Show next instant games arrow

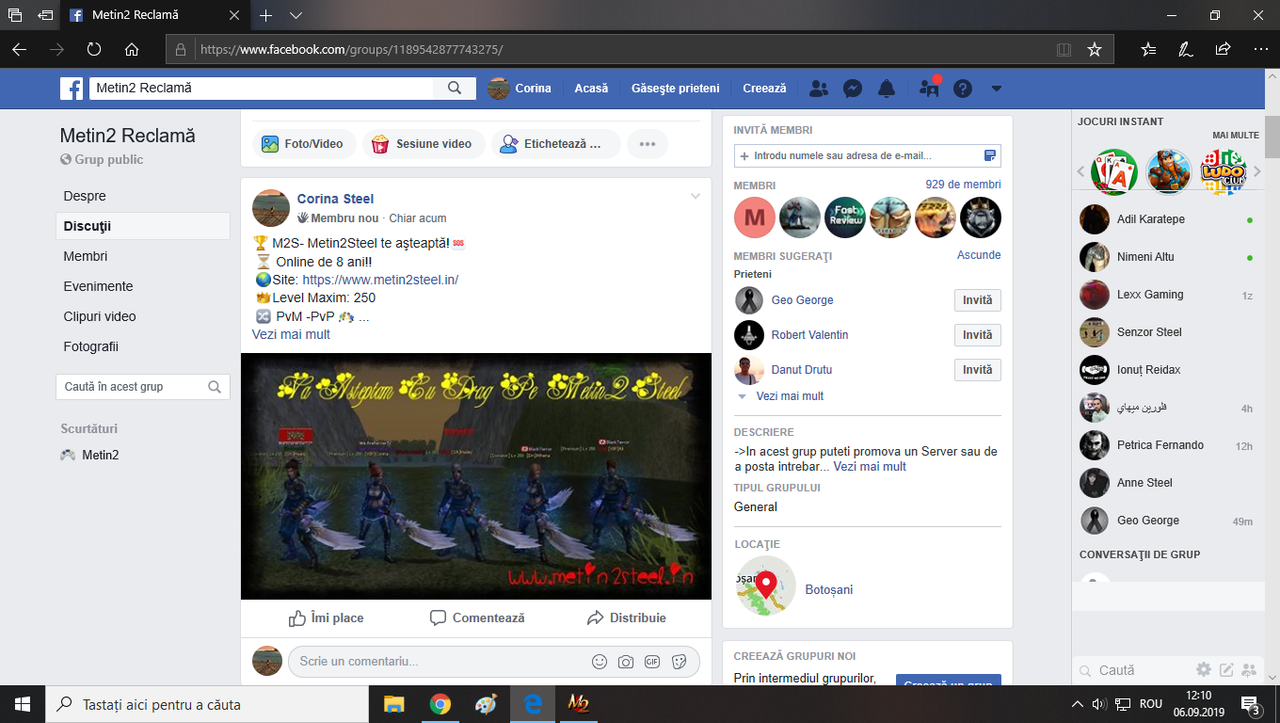(x=1258, y=172)
